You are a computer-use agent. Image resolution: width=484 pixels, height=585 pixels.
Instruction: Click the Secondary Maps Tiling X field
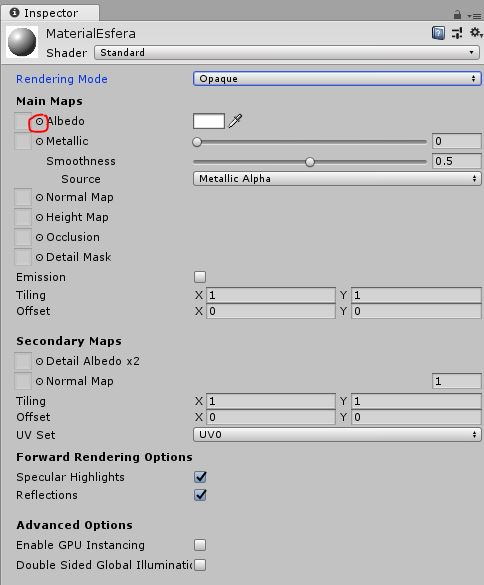tap(271, 401)
